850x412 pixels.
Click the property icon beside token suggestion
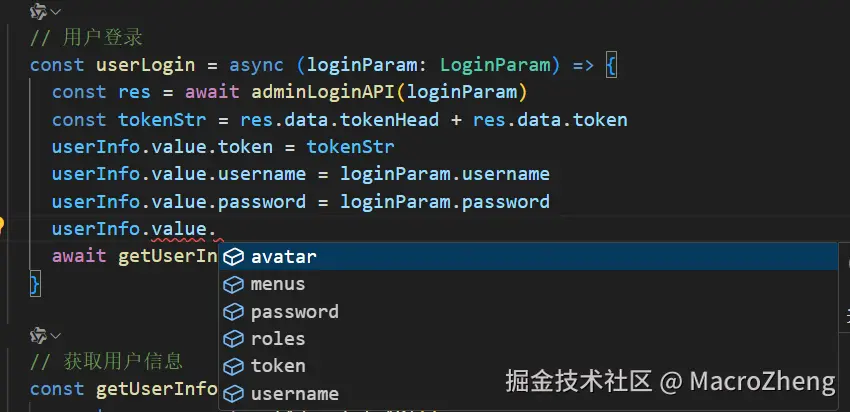[x=233, y=366]
